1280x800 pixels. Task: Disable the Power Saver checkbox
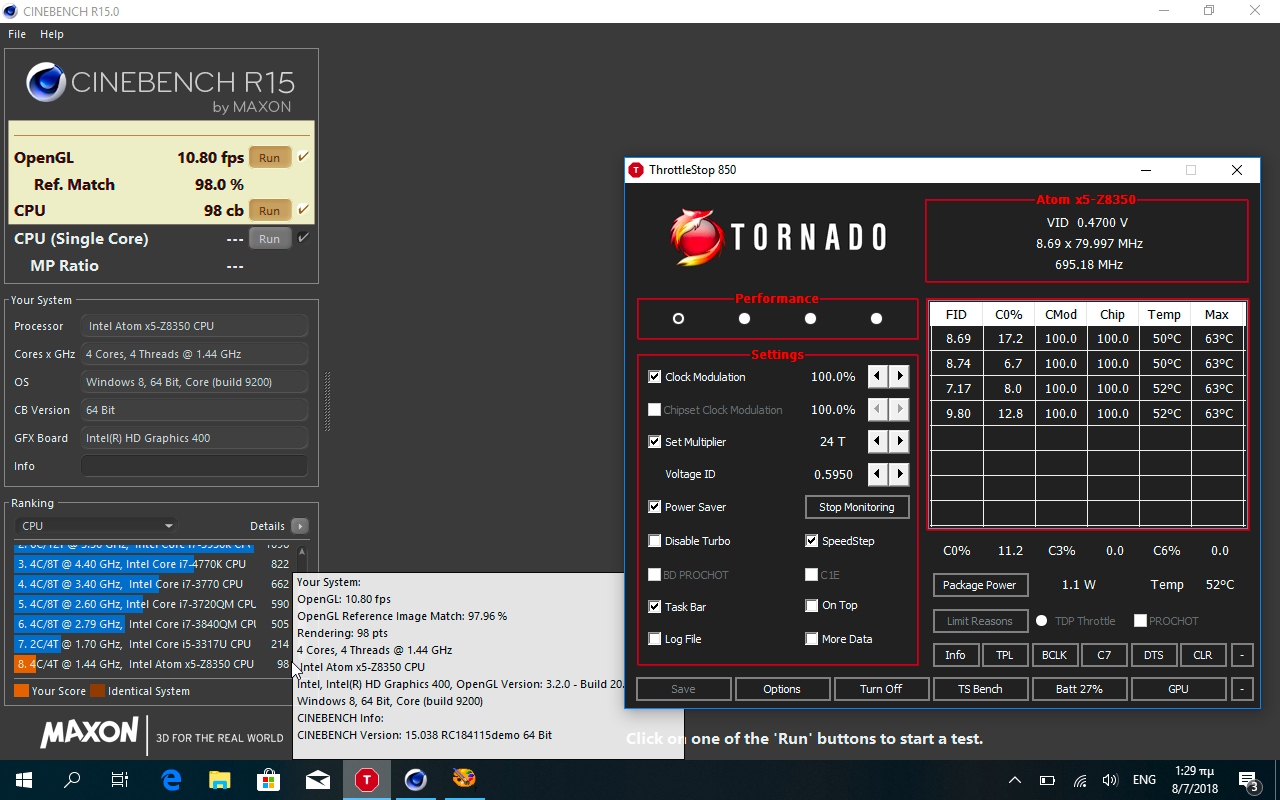click(x=655, y=507)
